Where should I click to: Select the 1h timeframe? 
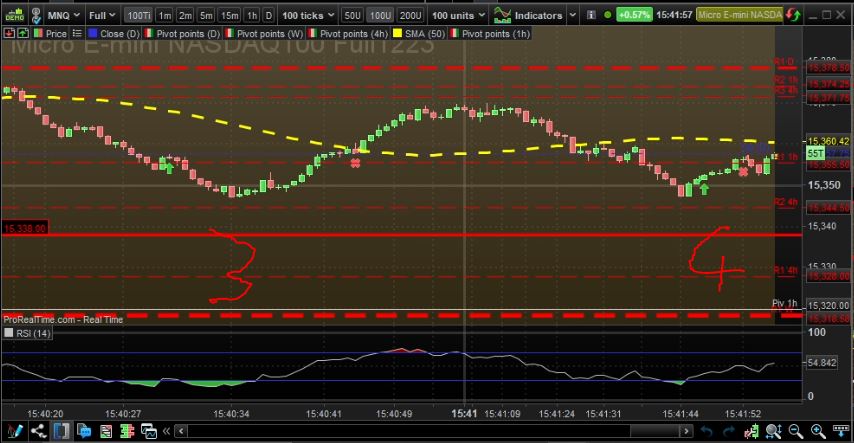tap(252, 15)
